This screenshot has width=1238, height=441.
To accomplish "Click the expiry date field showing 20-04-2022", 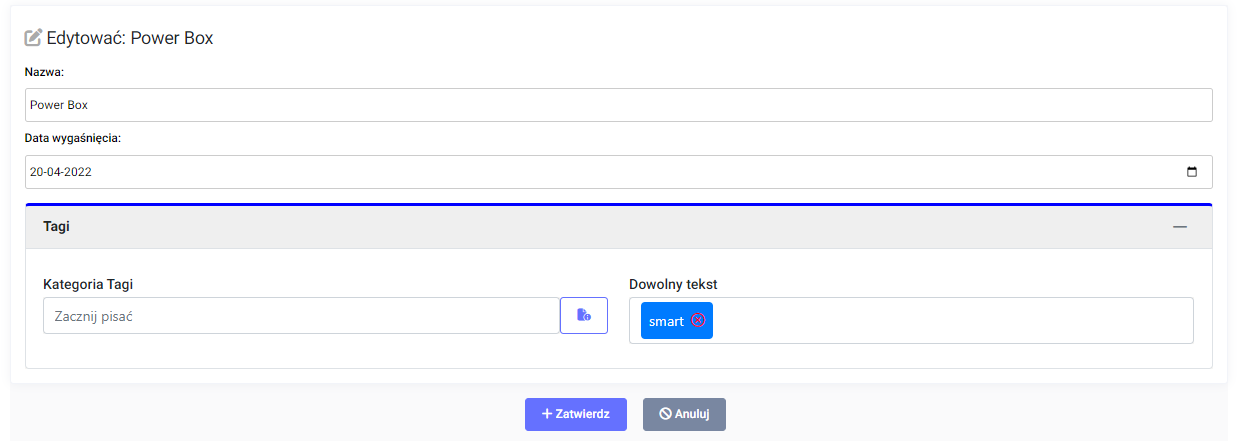I will pyautogui.click(x=600, y=172).
